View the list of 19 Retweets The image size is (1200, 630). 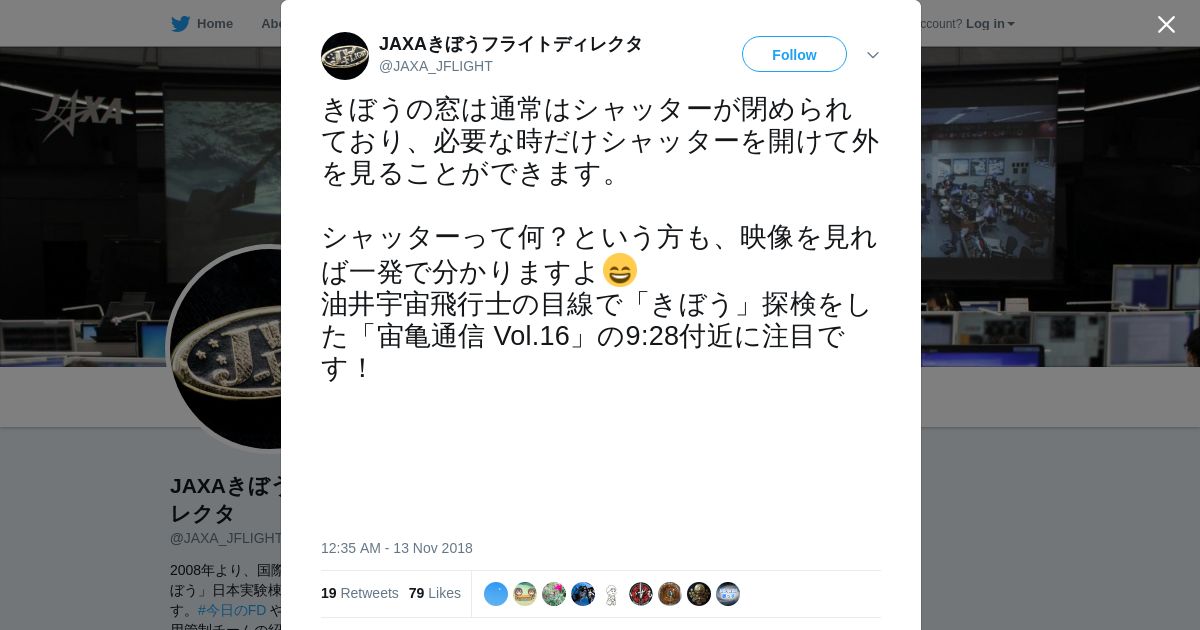pyautogui.click(x=359, y=593)
